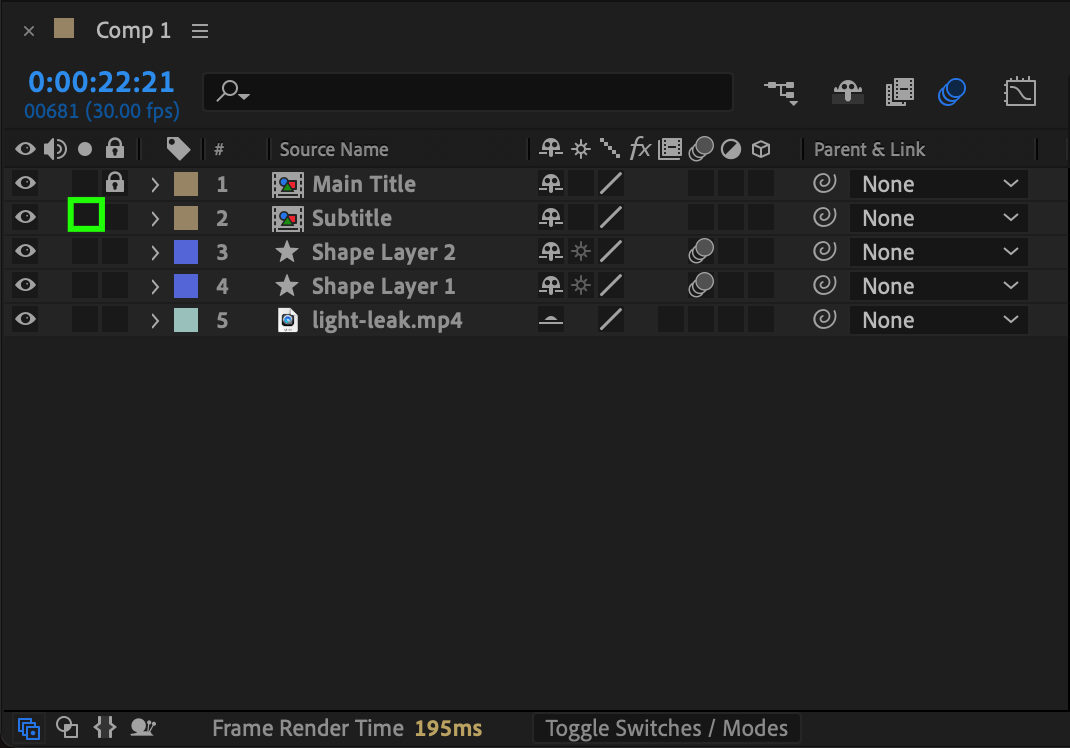Click teal label swatch of light-leak.mp4
The width and height of the screenshot is (1070, 748).
click(186, 319)
